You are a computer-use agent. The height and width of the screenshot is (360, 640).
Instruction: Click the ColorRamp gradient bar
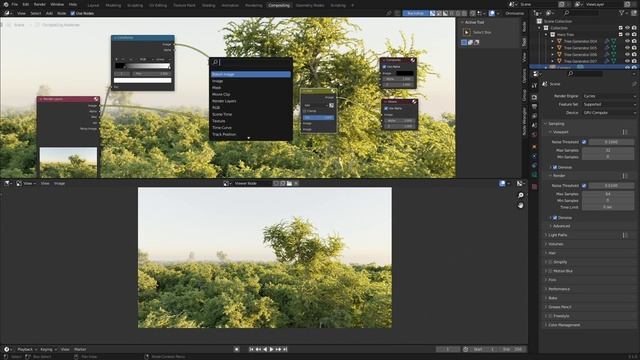coord(142,66)
